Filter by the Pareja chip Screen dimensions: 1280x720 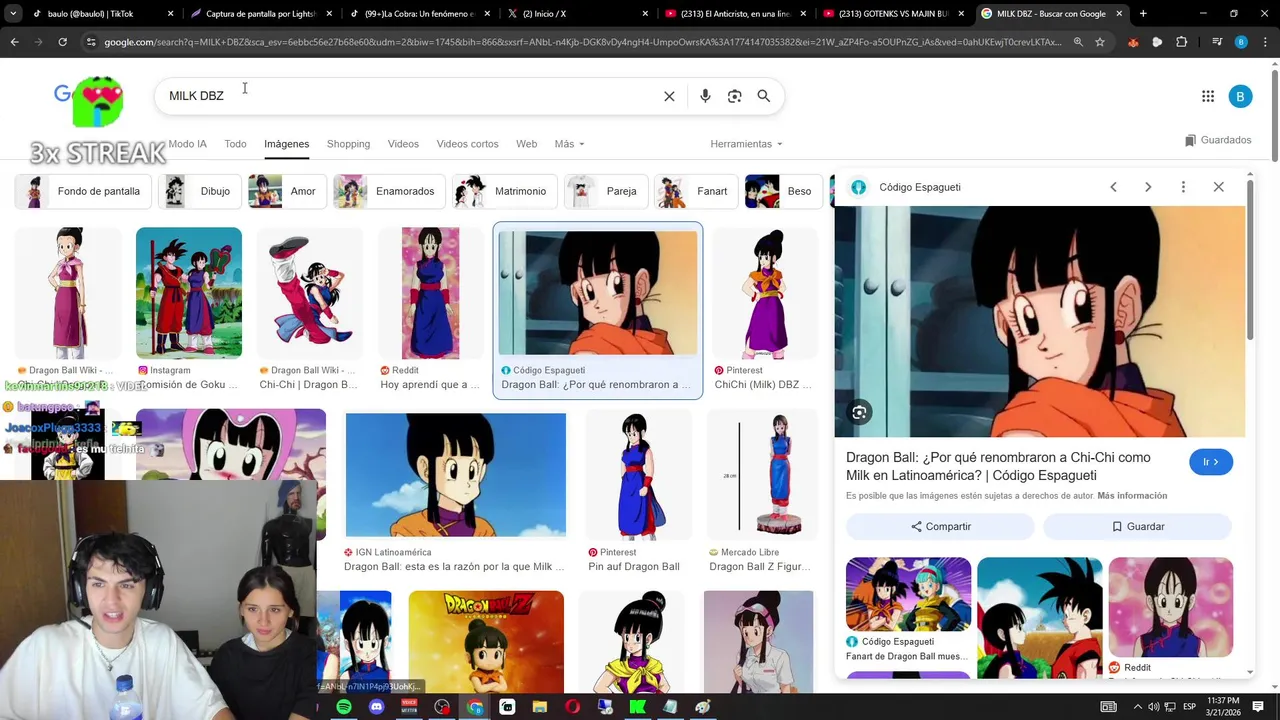[x=606, y=191]
